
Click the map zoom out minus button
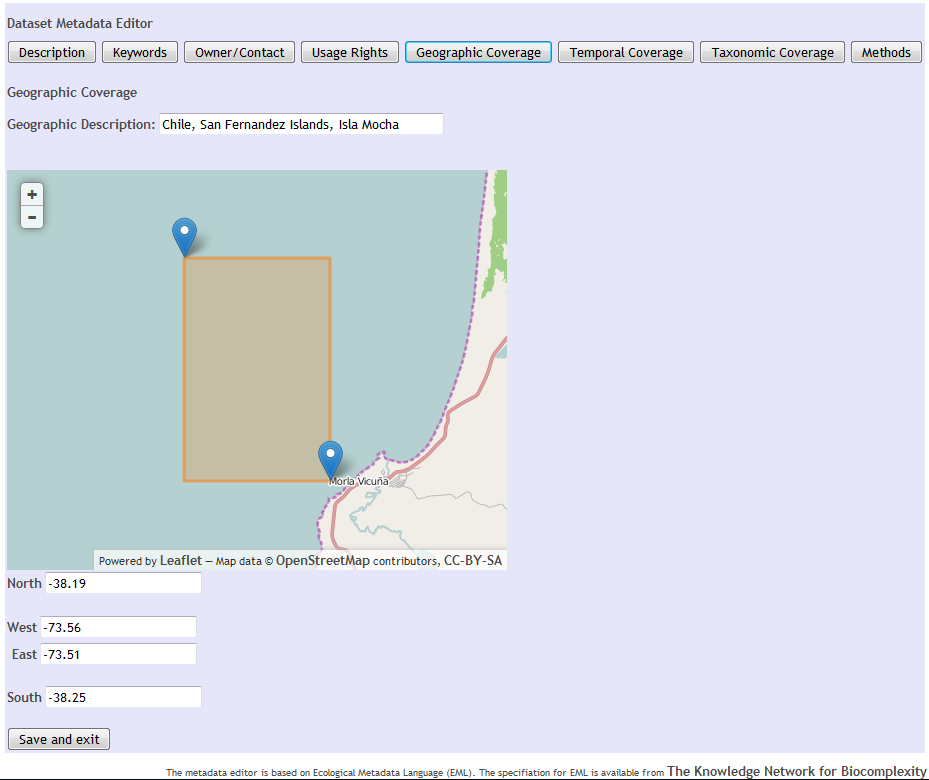click(32, 217)
